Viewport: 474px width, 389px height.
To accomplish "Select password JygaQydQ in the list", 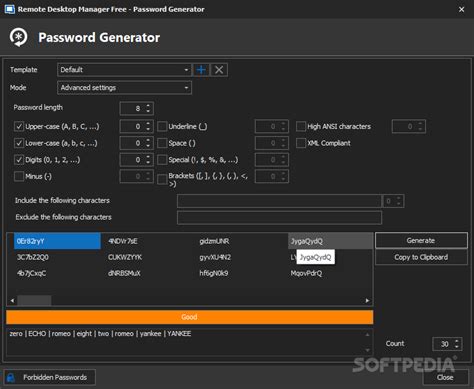I will click(x=330, y=241).
